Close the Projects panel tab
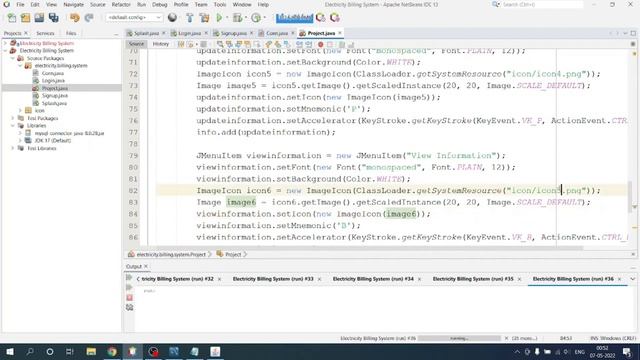The width and height of the screenshot is (640, 360). pyautogui.click(x=26, y=33)
